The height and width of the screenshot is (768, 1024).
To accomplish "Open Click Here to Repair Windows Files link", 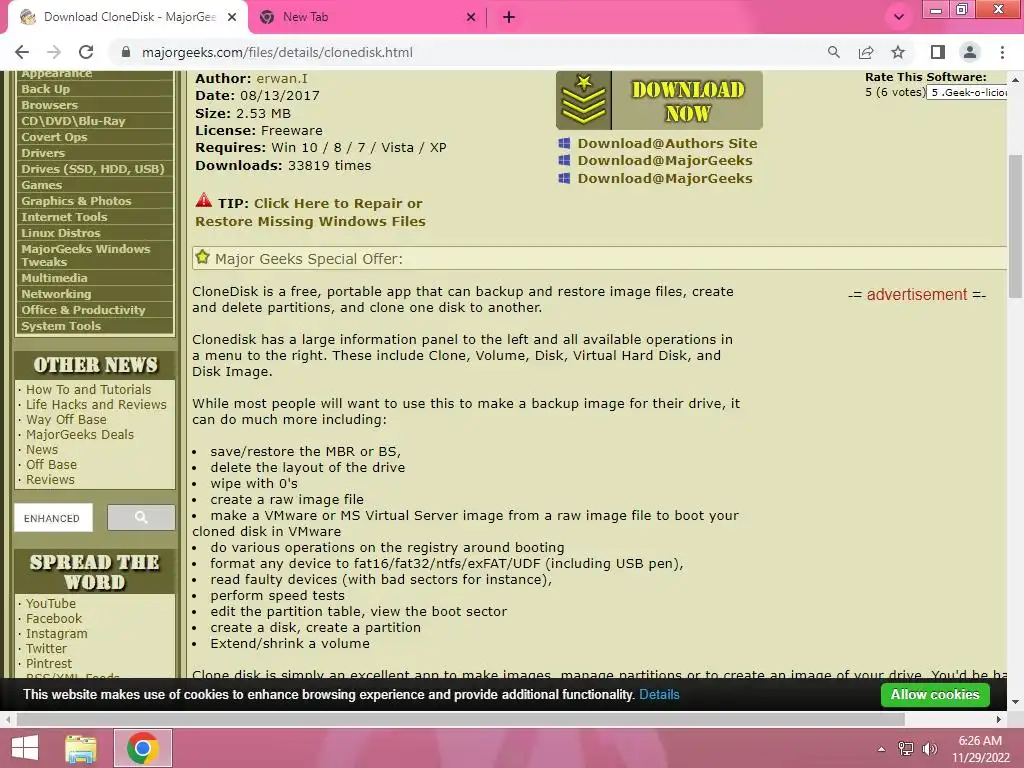I will click(x=310, y=212).
